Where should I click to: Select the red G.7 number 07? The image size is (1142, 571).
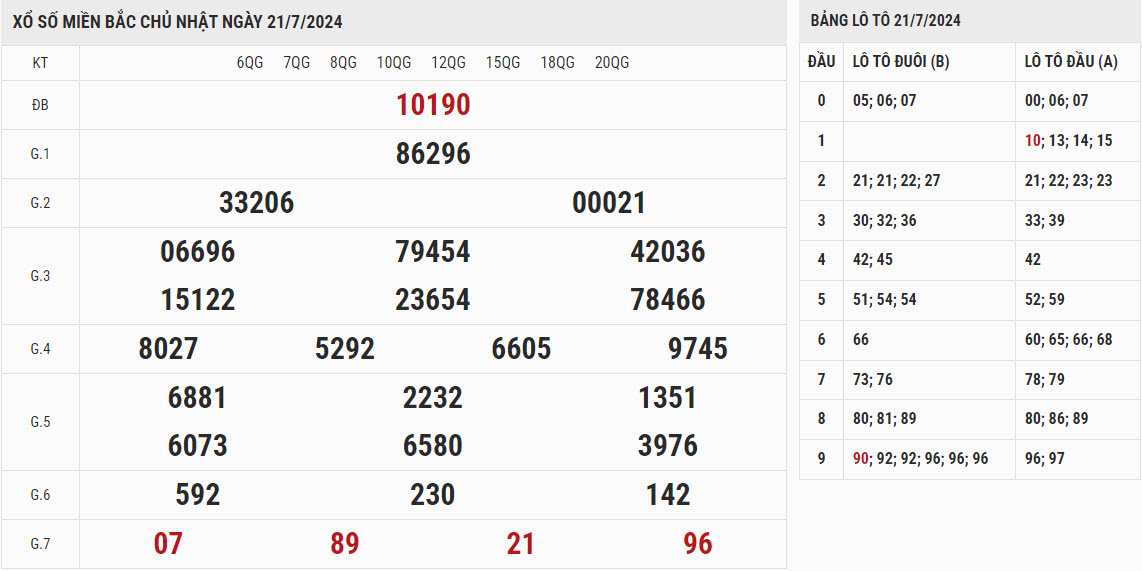[x=168, y=544]
